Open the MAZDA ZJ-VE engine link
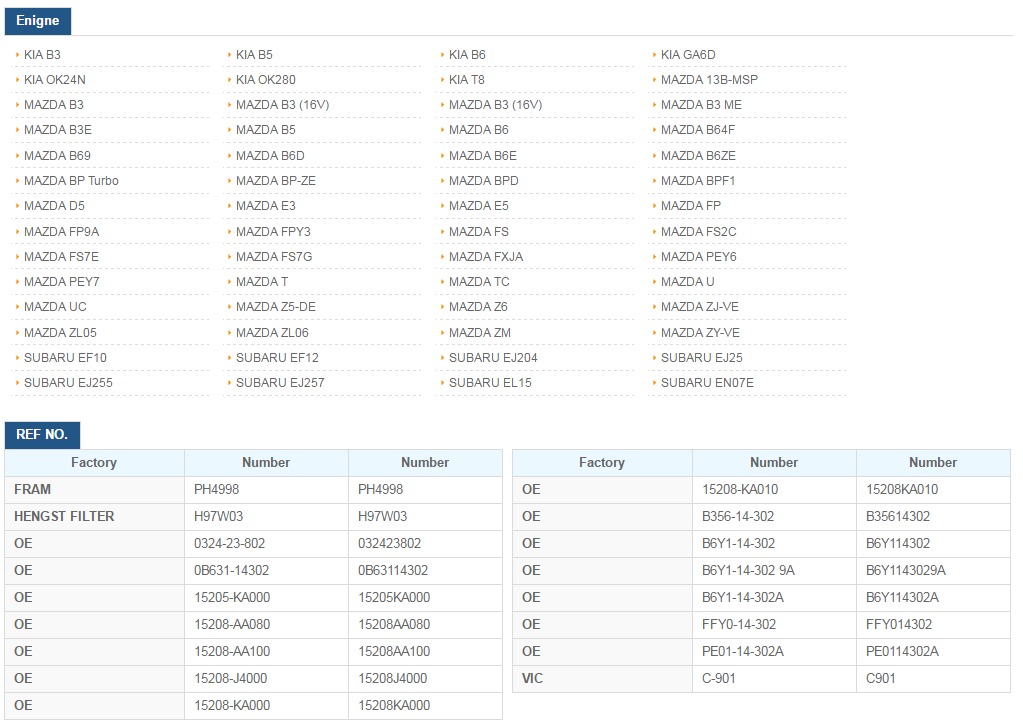The height and width of the screenshot is (726, 1023). (x=700, y=307)
